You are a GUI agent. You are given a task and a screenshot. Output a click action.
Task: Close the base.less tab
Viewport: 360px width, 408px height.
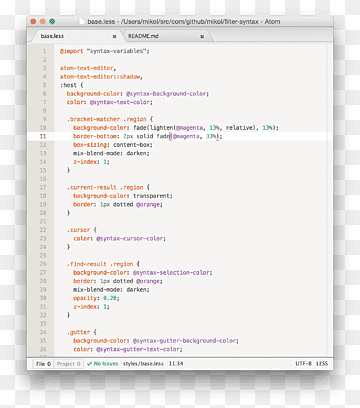[x=114, y=36]
